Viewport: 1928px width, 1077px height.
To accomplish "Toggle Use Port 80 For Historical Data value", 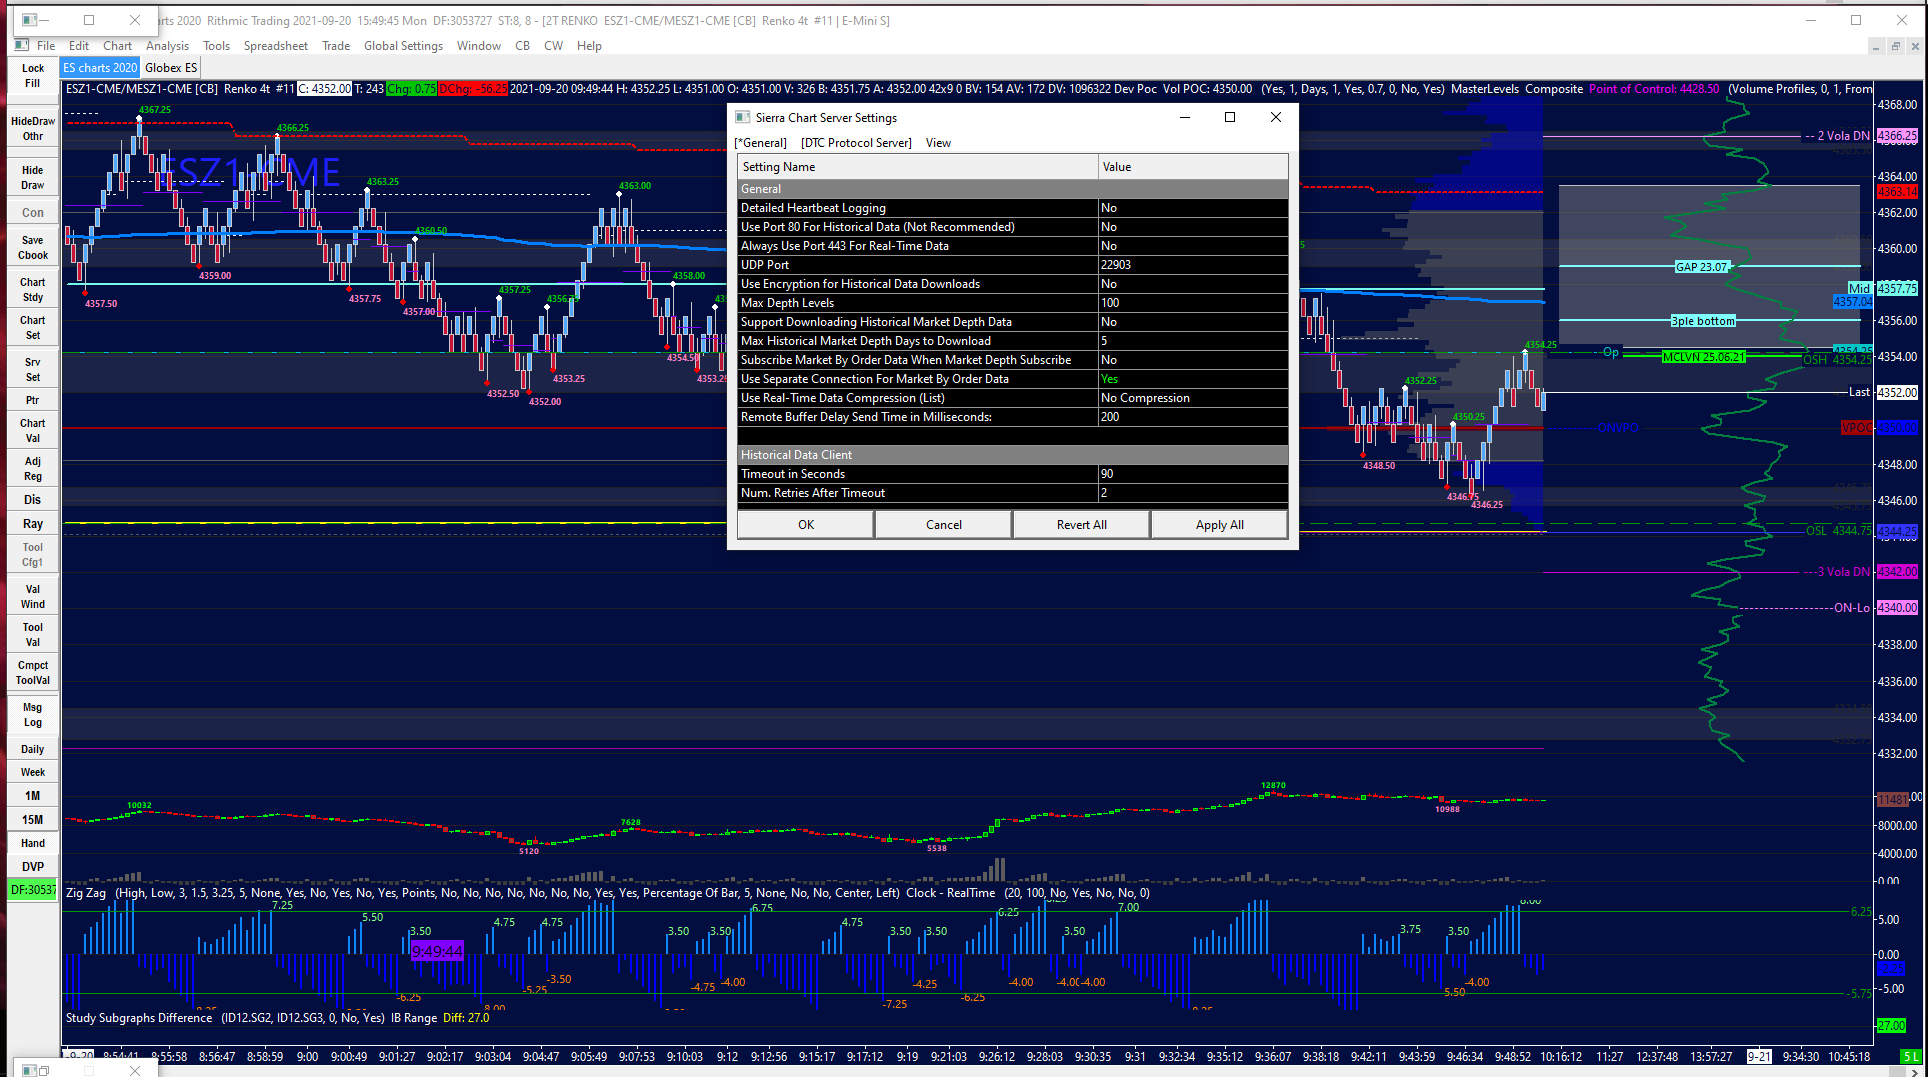I will 1193,227.
